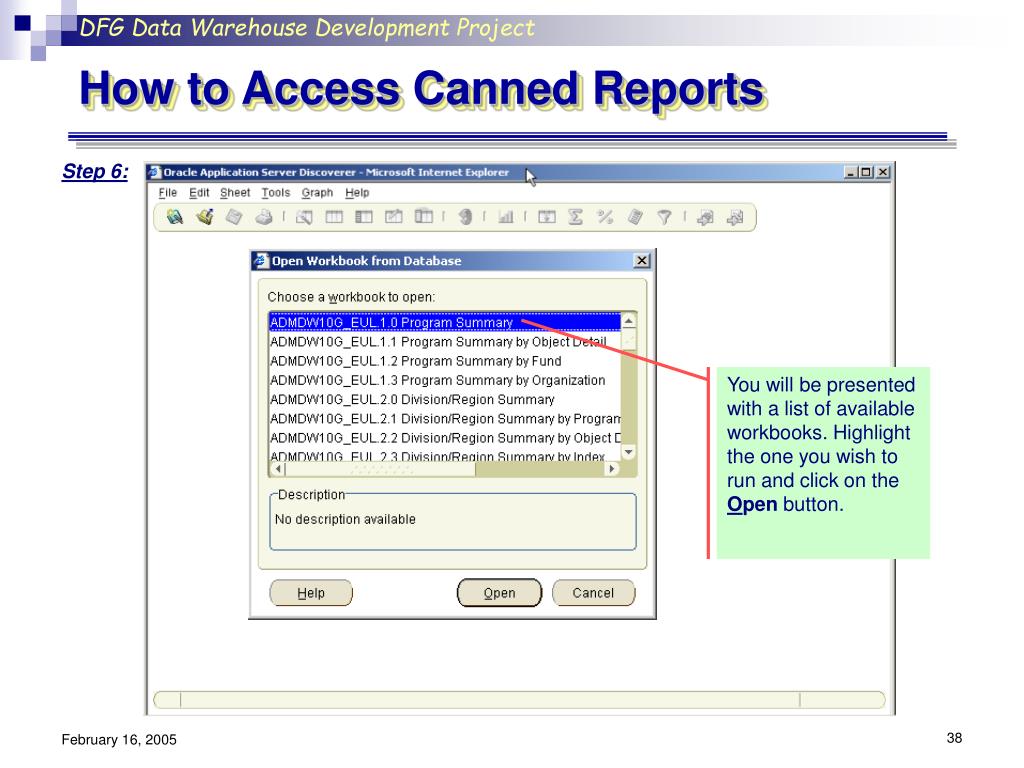Screen dimensions: 1024x768
Task: Click the Open Workbook folder icon
Action: click(x=205, y=217)
